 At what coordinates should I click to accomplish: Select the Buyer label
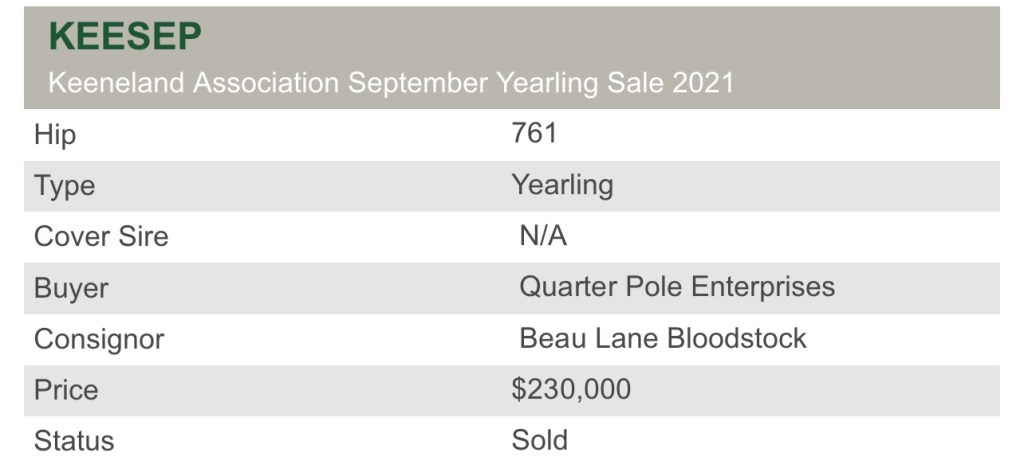[71, 289]
